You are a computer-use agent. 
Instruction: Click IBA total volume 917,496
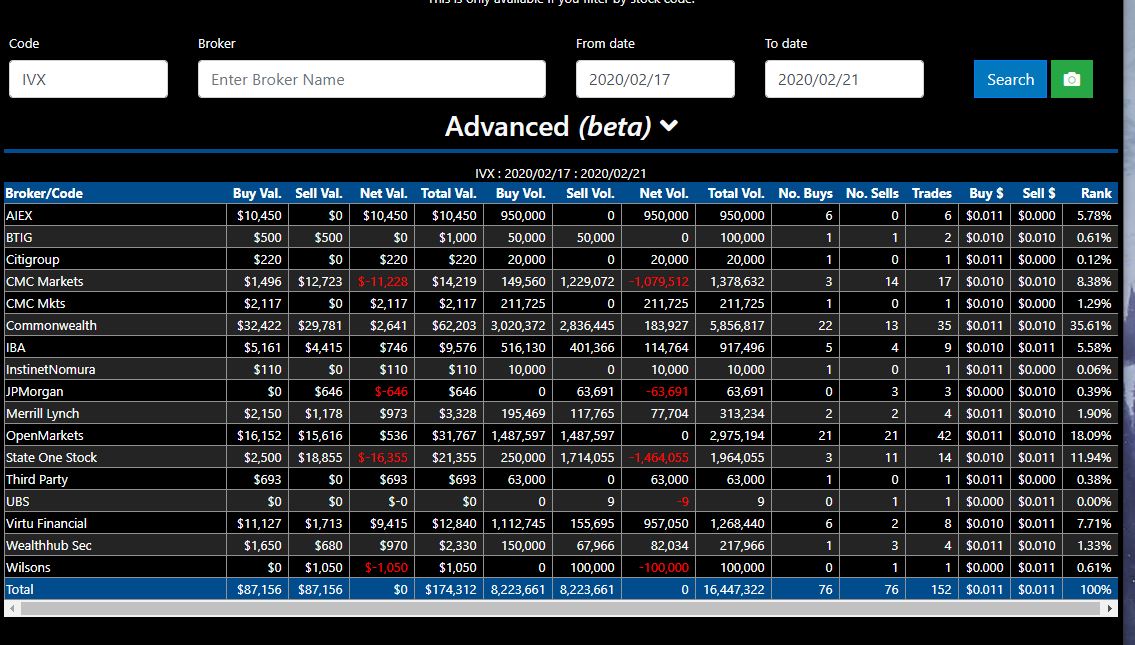pos(742,347)
